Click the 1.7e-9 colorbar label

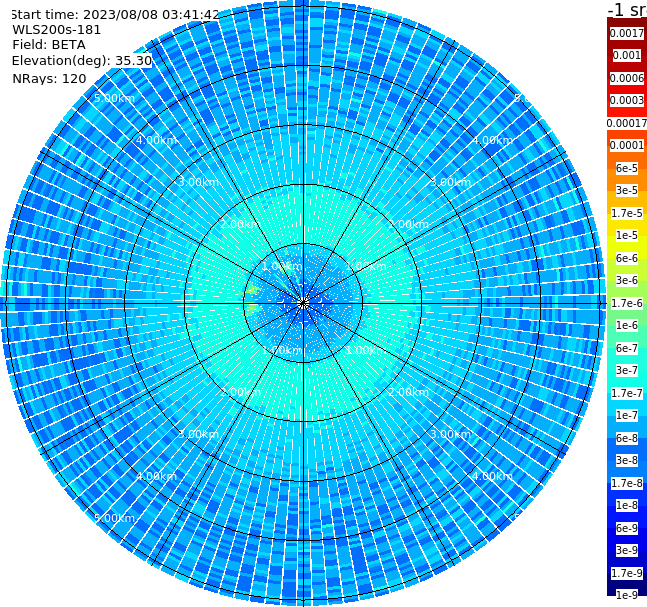[627, 573]
